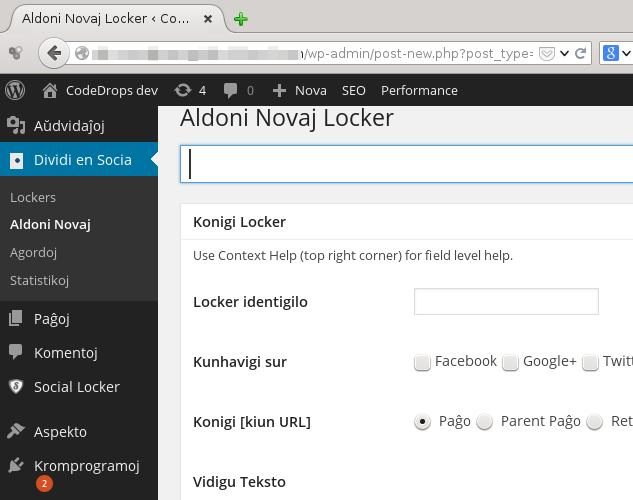The height and width of the screenshot is (500, 633).
Task: Click the browser back arrow button
Action: point(54,53)
